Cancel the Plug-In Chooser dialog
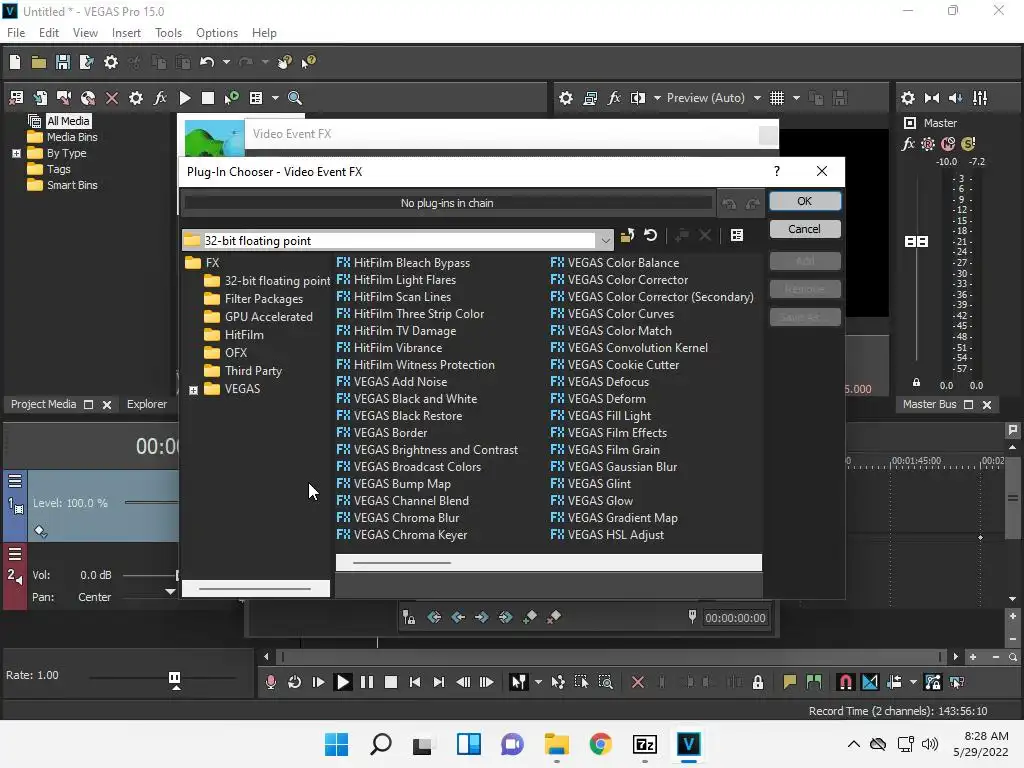Image resolution: width=1024 pixels, height=768 pixels. tap(805, 229)
